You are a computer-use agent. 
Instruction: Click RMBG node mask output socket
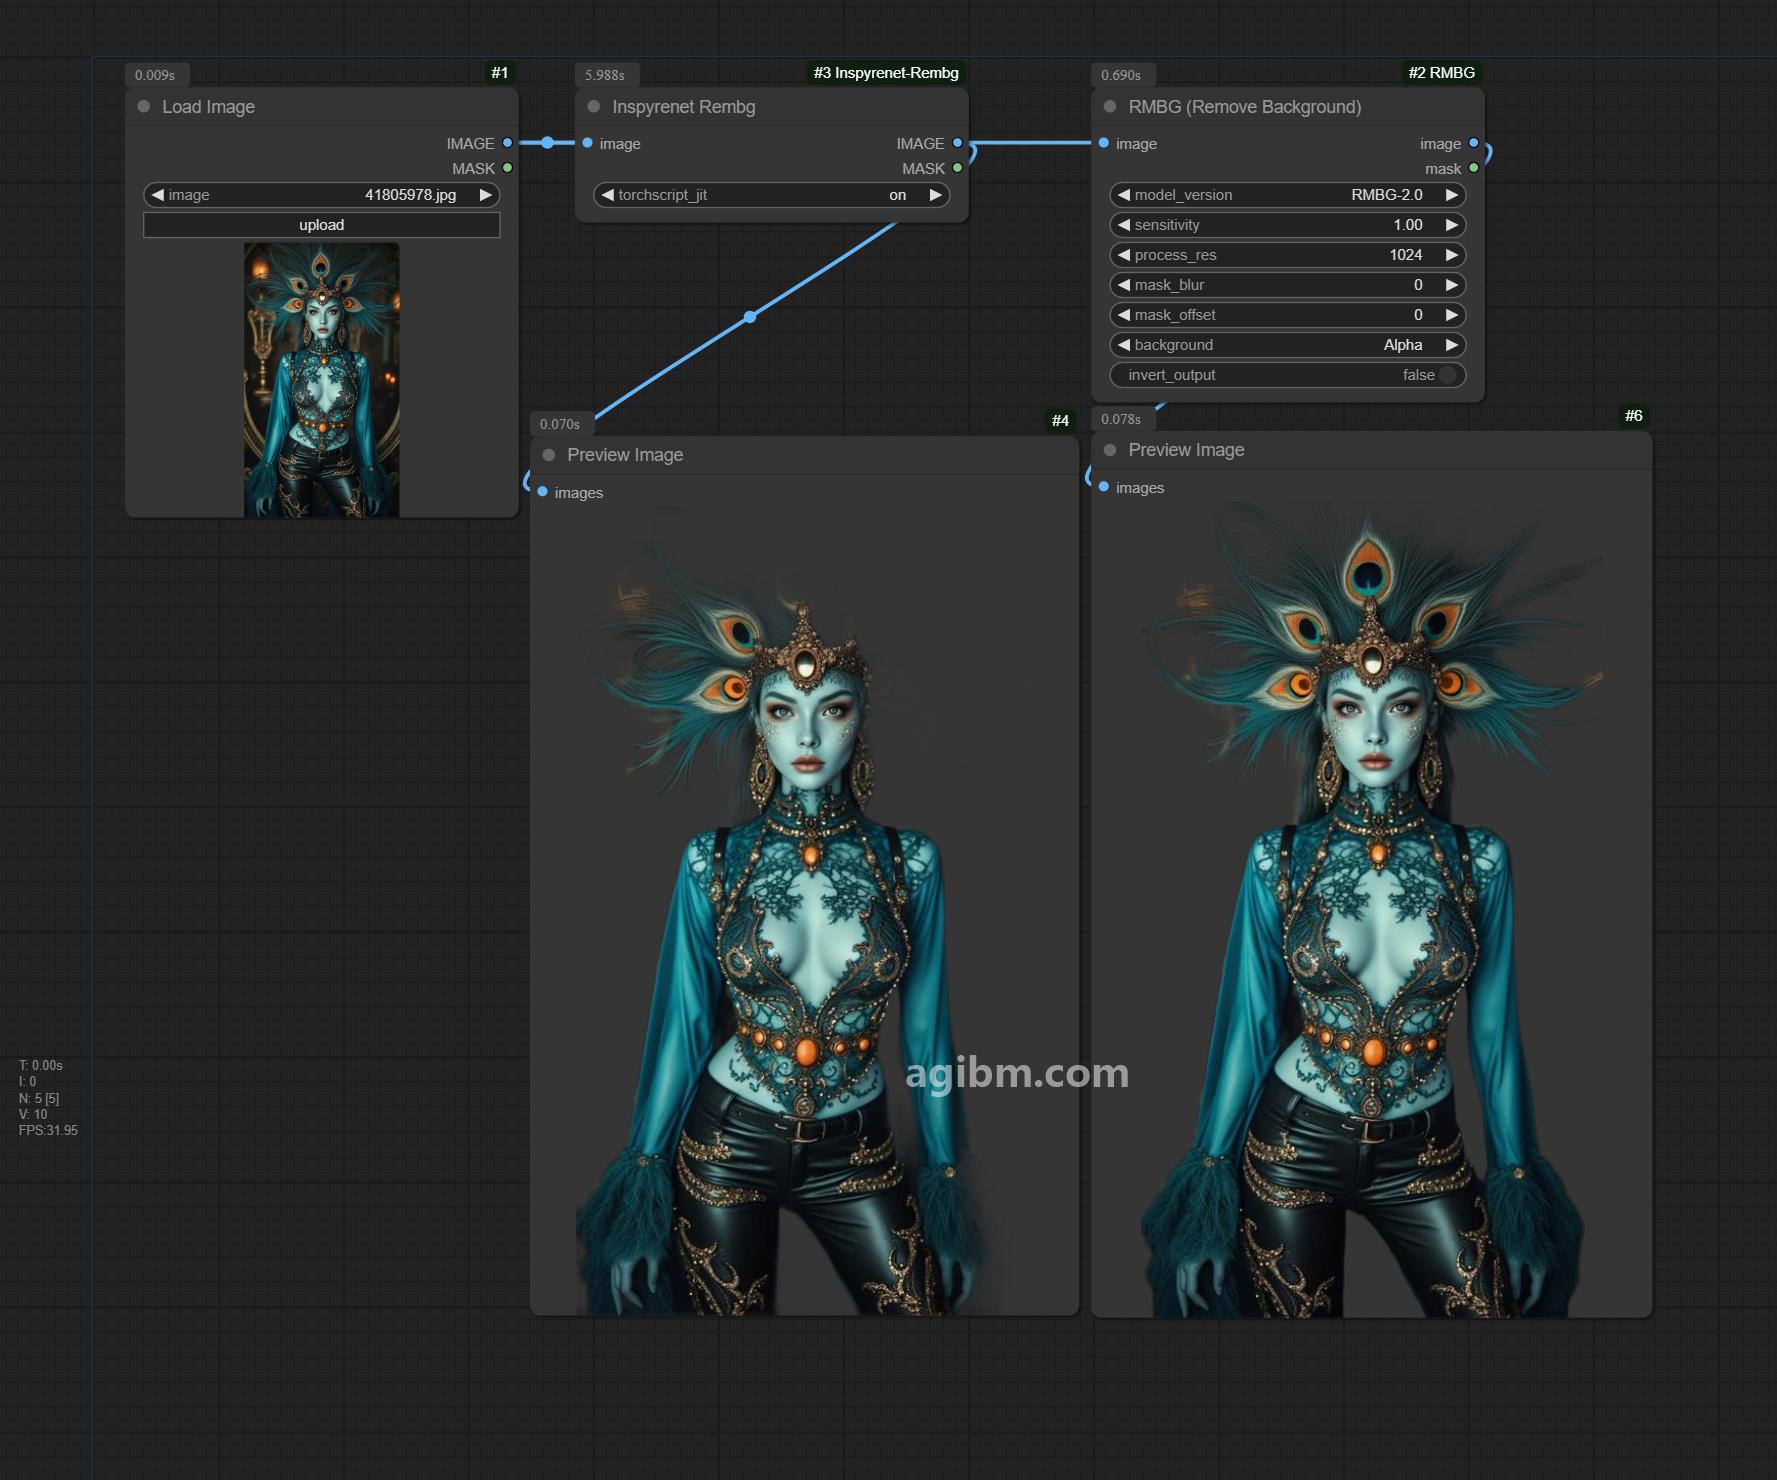click(x=1474, y=168)
